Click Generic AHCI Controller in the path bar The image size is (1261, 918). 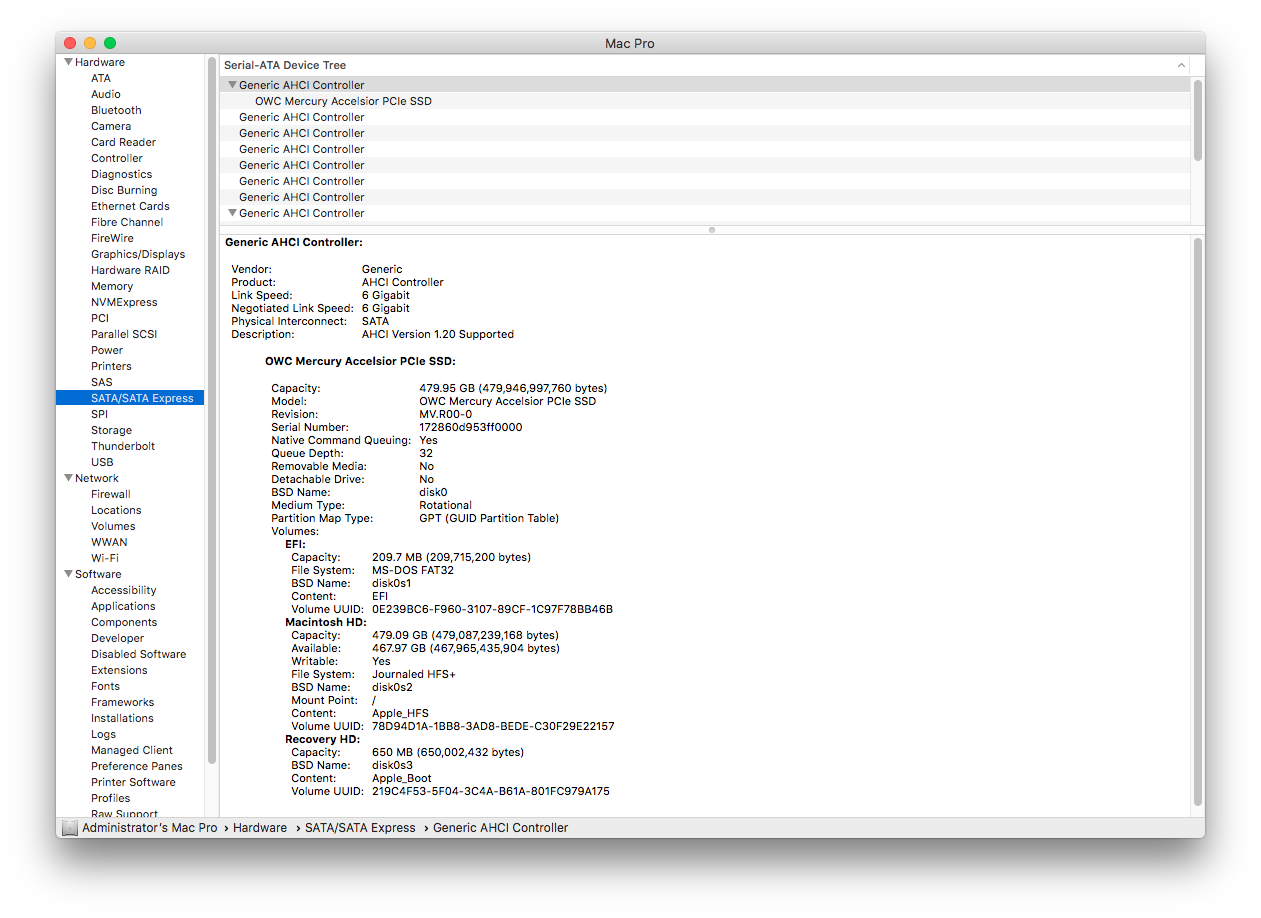(x=500, y=828)
